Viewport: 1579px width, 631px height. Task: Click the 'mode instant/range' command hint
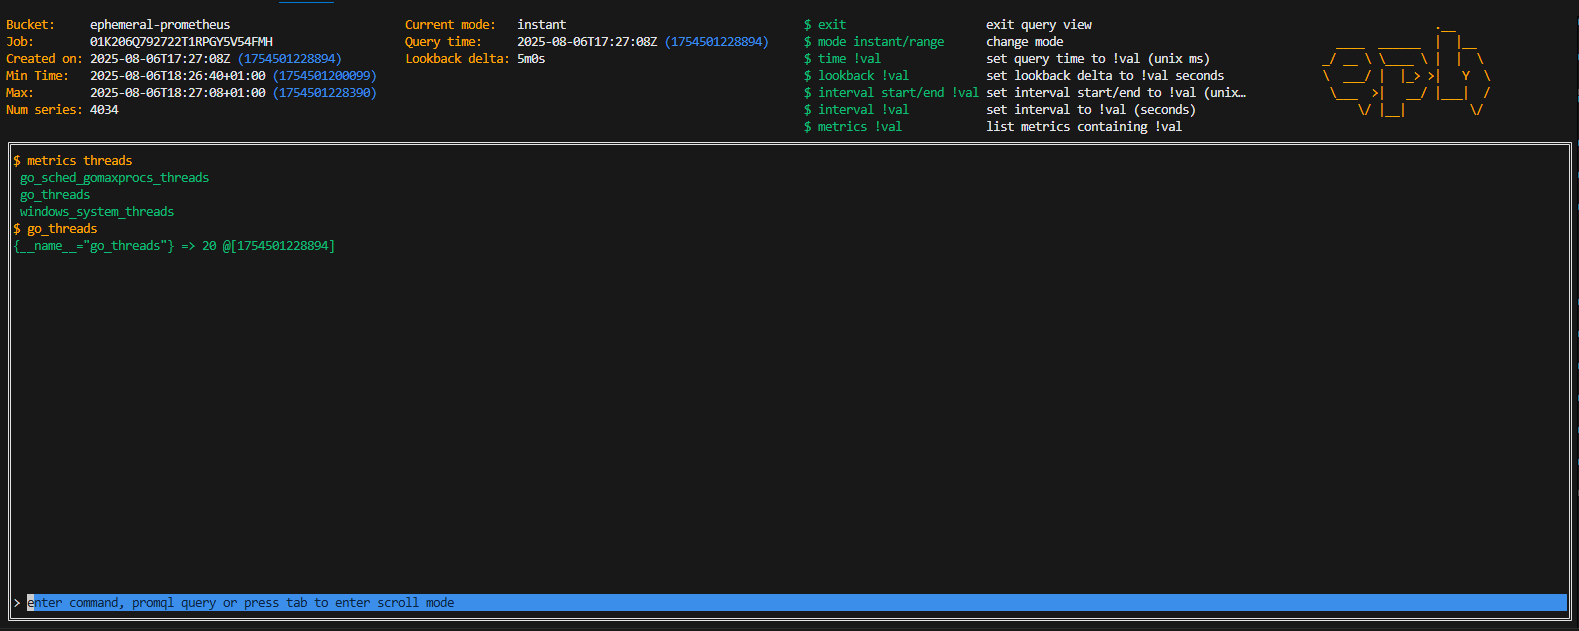tap(874, 42)
